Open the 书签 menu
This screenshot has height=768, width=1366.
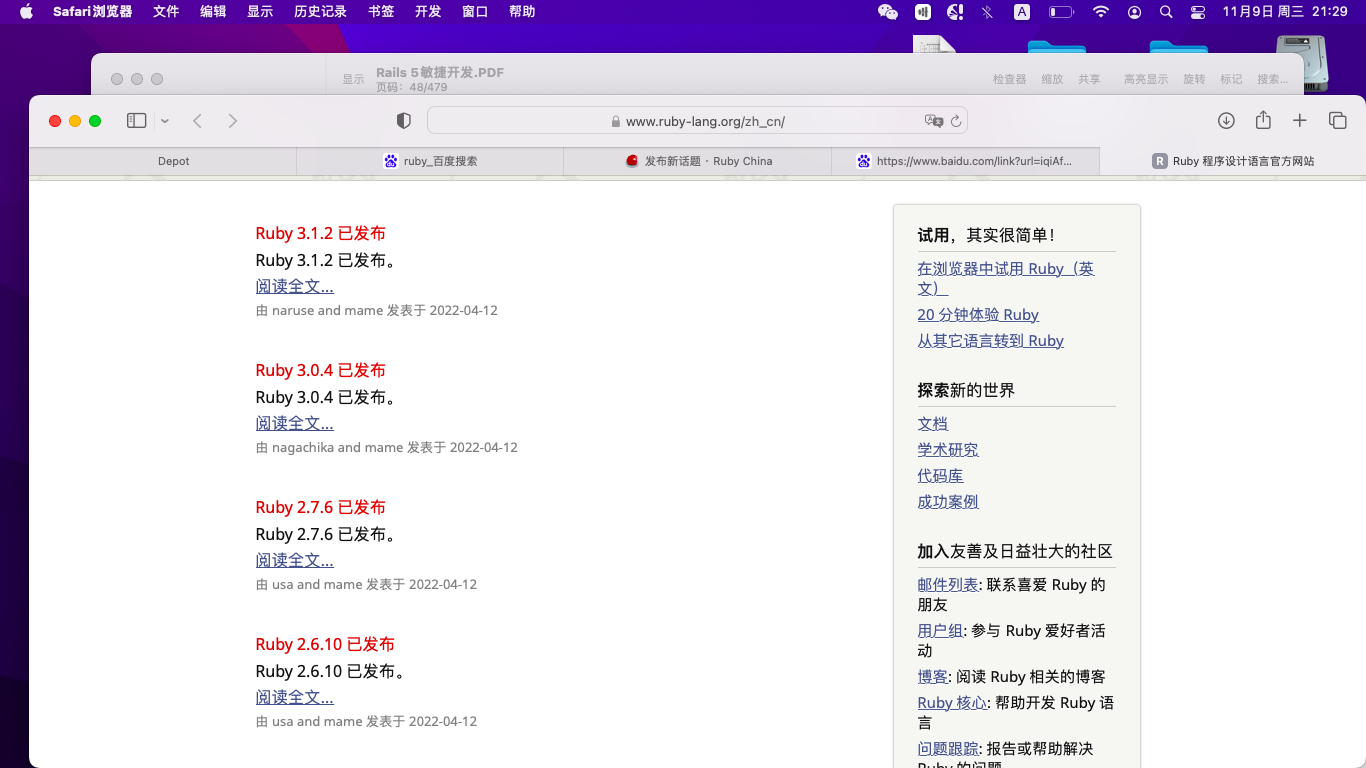381,12
